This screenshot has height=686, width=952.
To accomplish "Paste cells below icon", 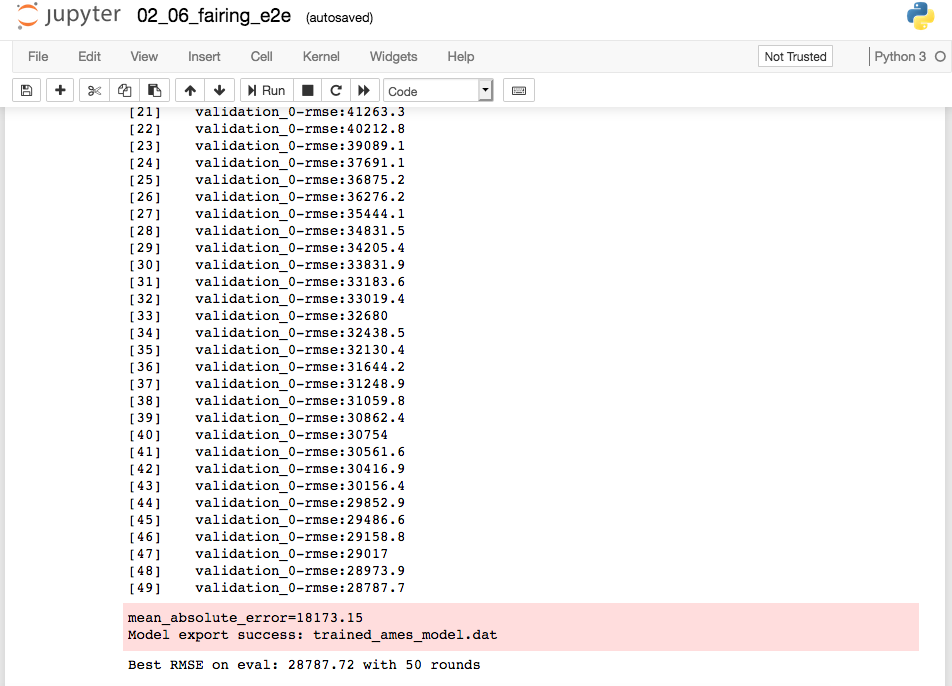I will [x=154, y=91].
